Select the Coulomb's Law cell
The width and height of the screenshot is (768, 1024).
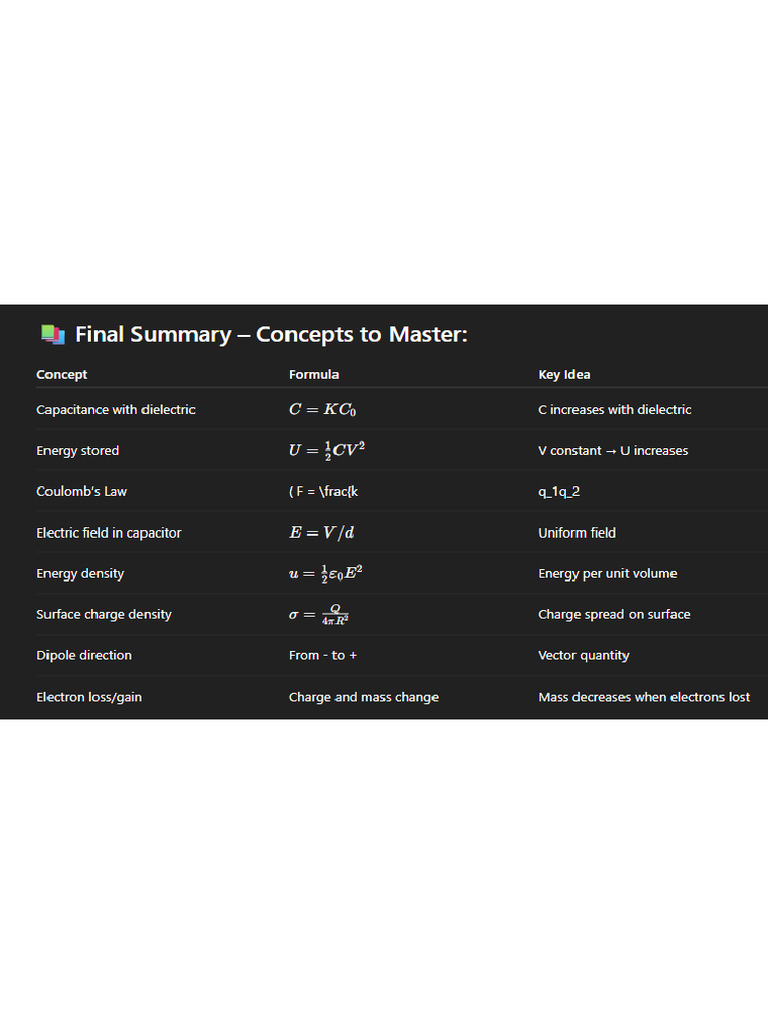click(82, 492)
